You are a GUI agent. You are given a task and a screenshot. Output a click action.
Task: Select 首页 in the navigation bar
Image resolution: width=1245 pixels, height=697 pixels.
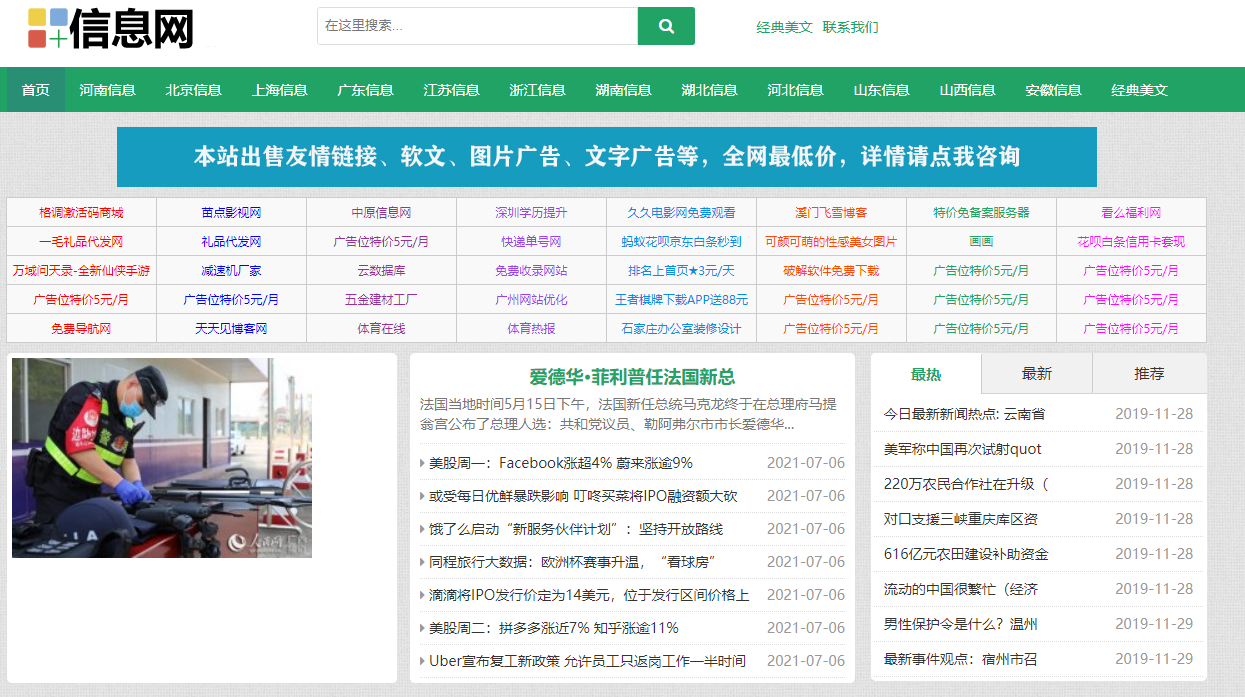tap(36, 90)
